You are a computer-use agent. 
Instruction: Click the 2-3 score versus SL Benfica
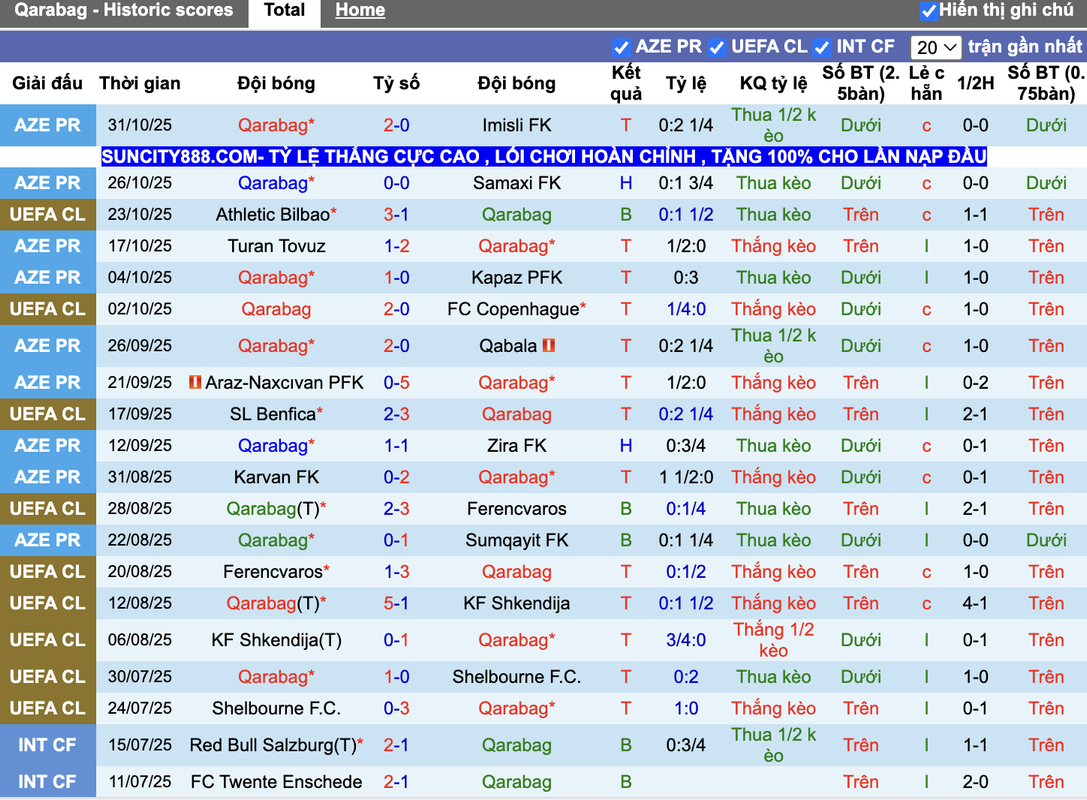pyautogui.click(x=397, y=414)
